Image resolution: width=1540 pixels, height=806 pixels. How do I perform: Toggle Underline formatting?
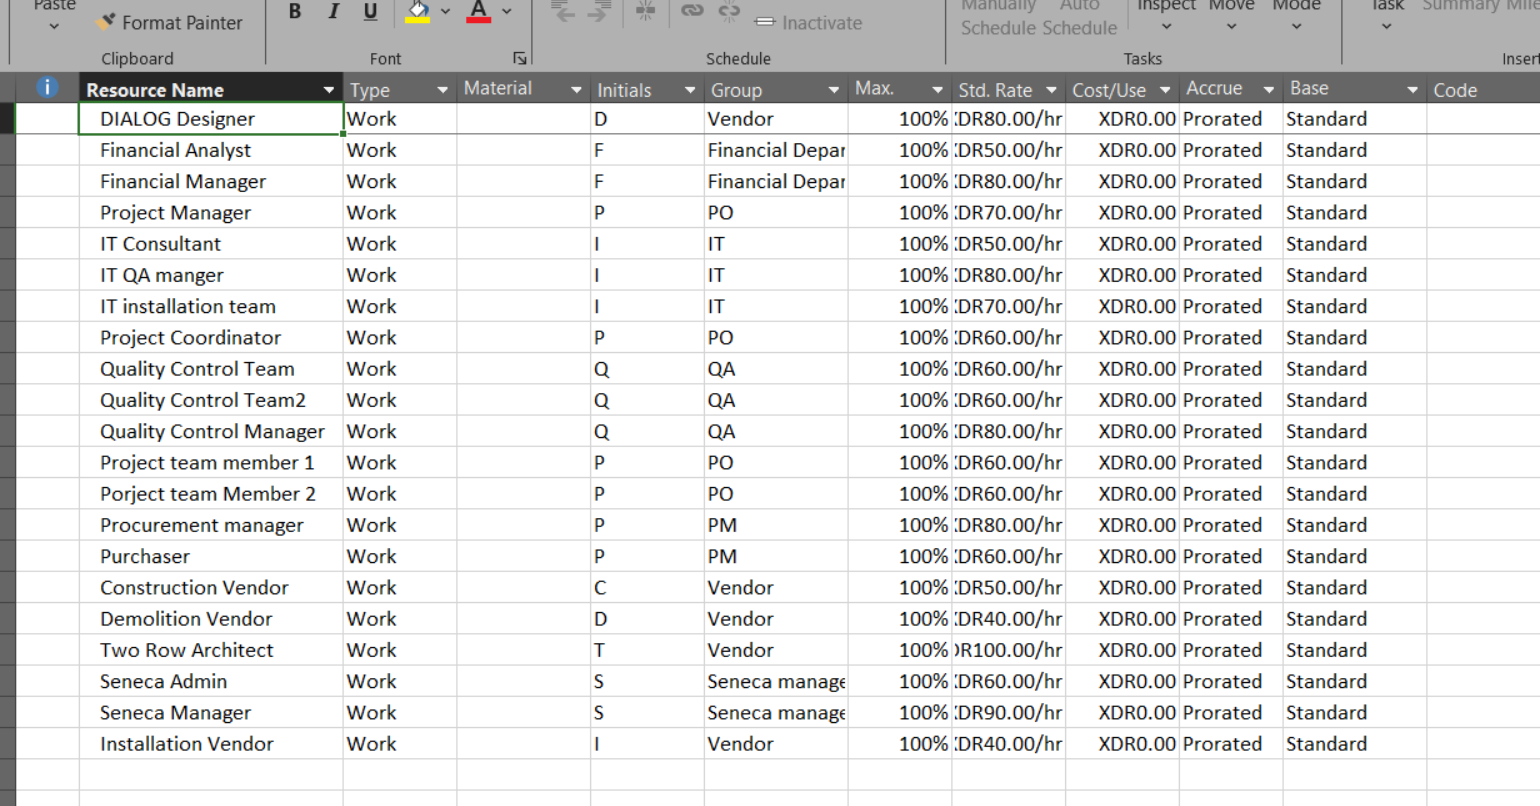pyautogui.click(x=370, y=12)
